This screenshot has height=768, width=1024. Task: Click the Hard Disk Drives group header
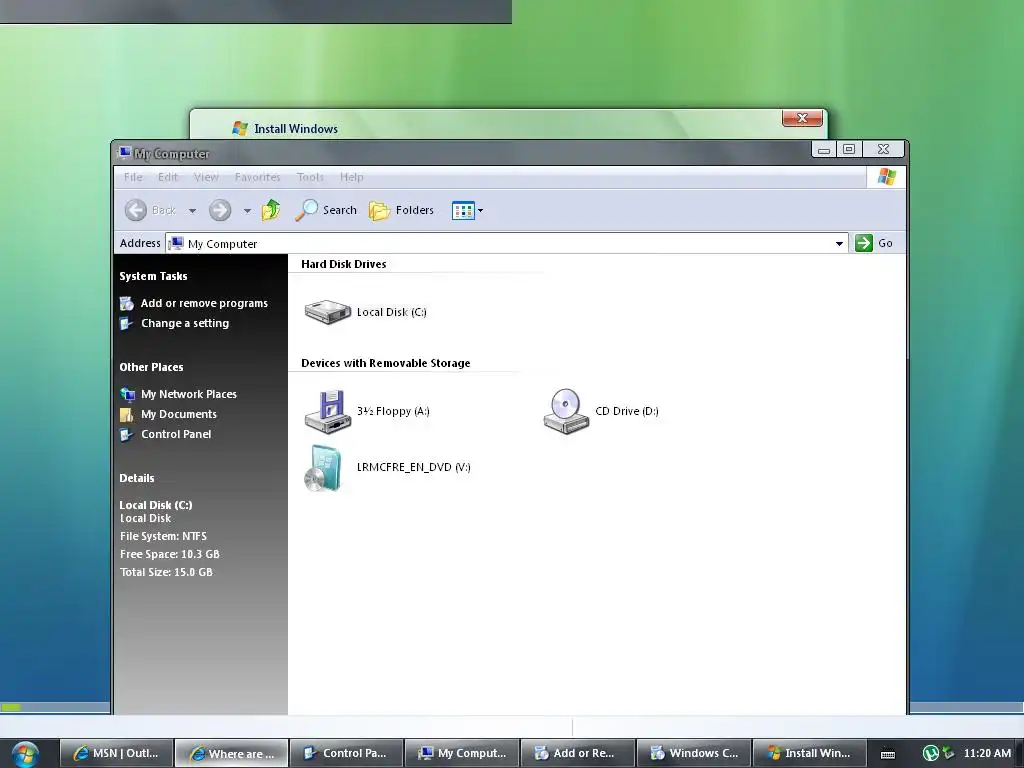tap(344, 264)
